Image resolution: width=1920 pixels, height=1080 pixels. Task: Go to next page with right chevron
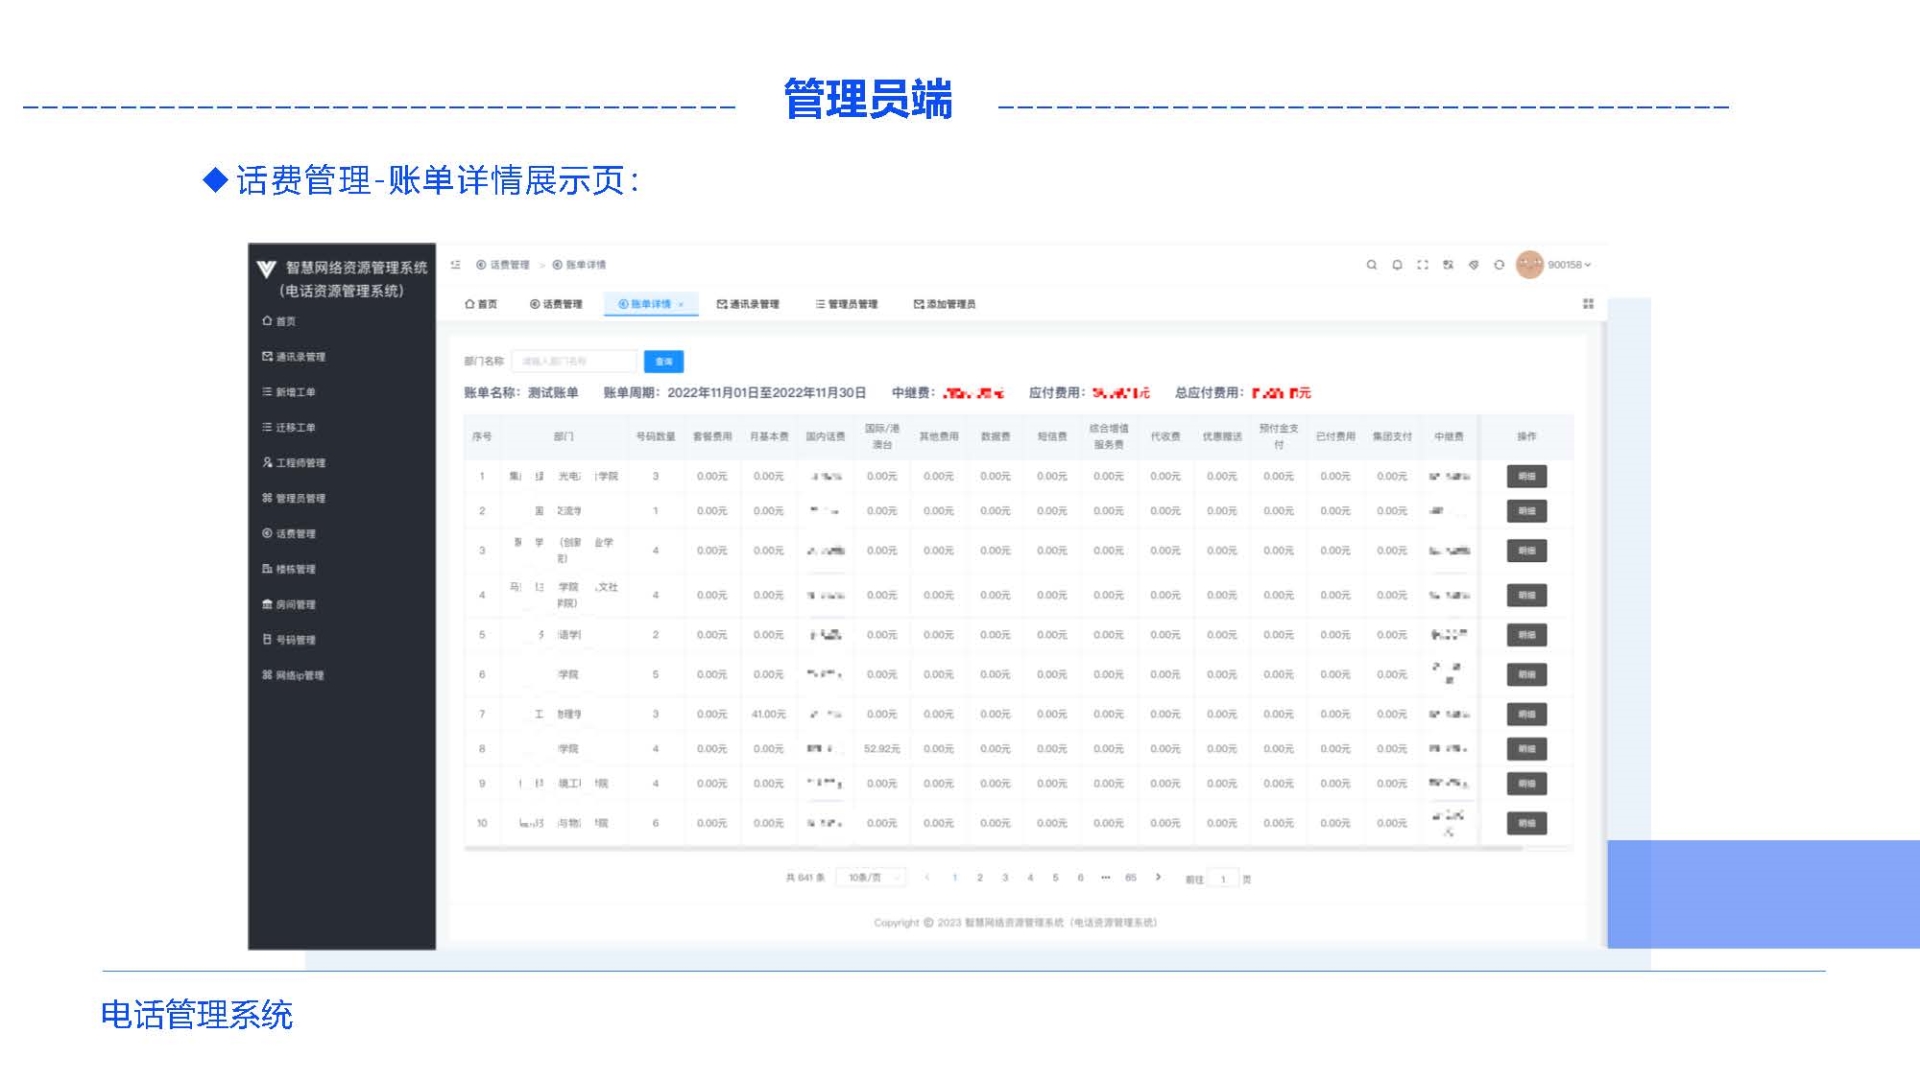[x=1158, y=878]
